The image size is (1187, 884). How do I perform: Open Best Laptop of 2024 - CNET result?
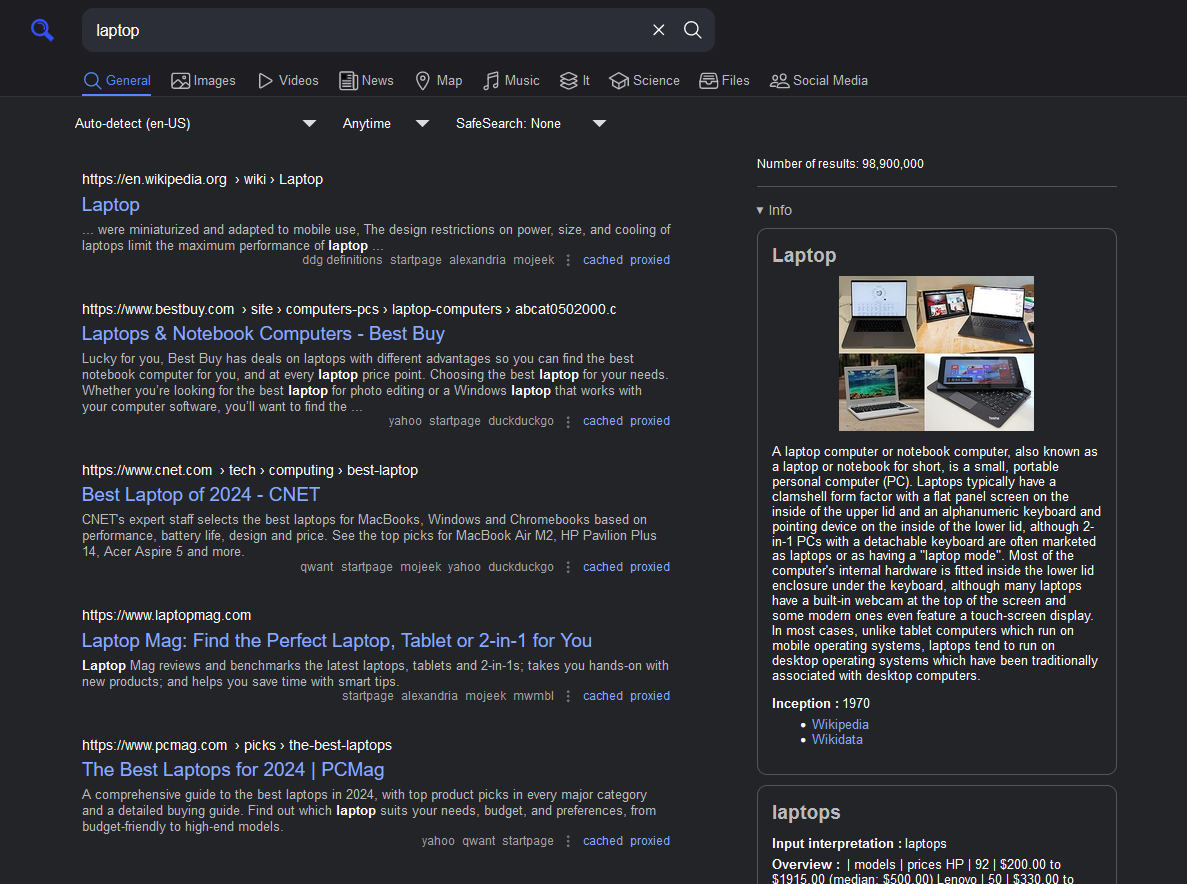(200, 495)
